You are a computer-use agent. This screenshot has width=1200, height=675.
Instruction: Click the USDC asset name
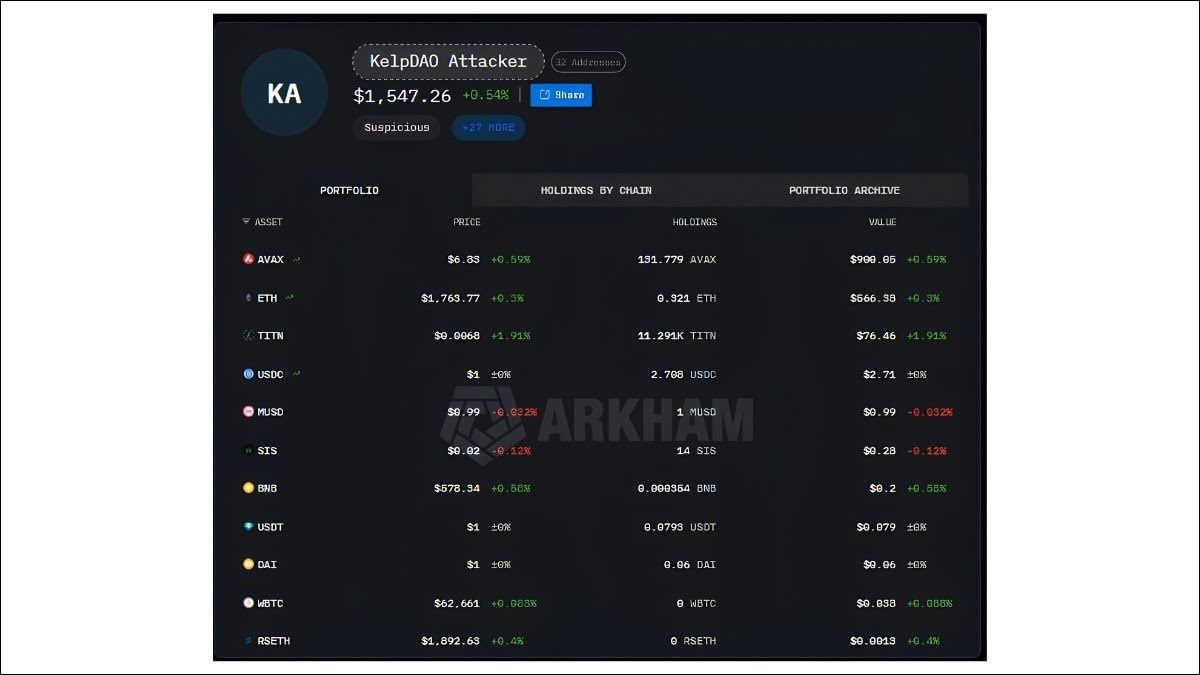click(x=271, y=374)
